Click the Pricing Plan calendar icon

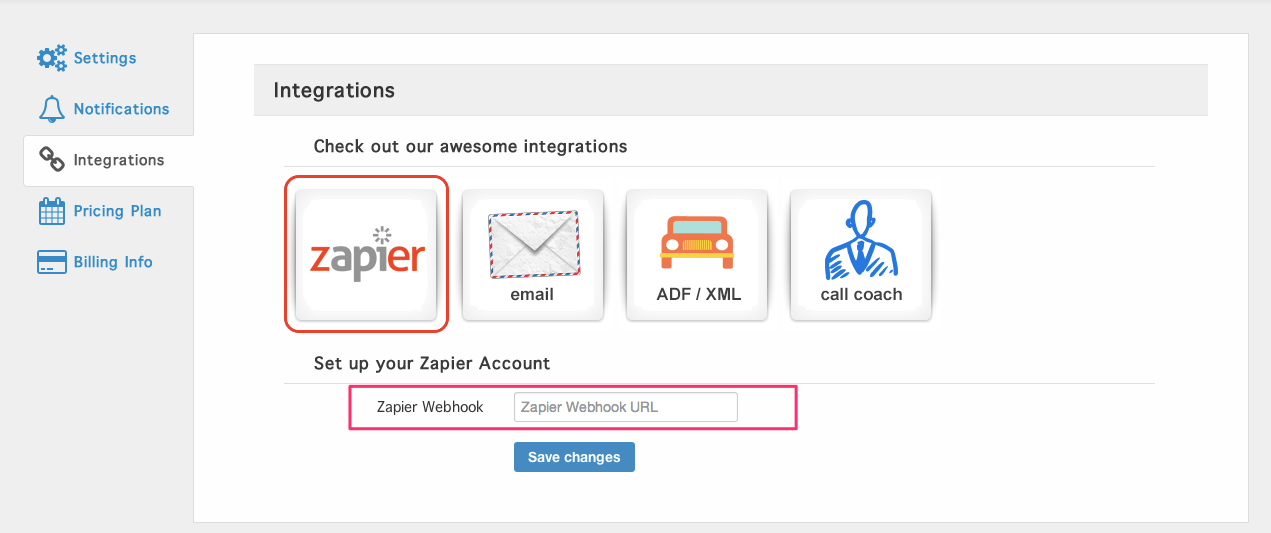(51, 211)
